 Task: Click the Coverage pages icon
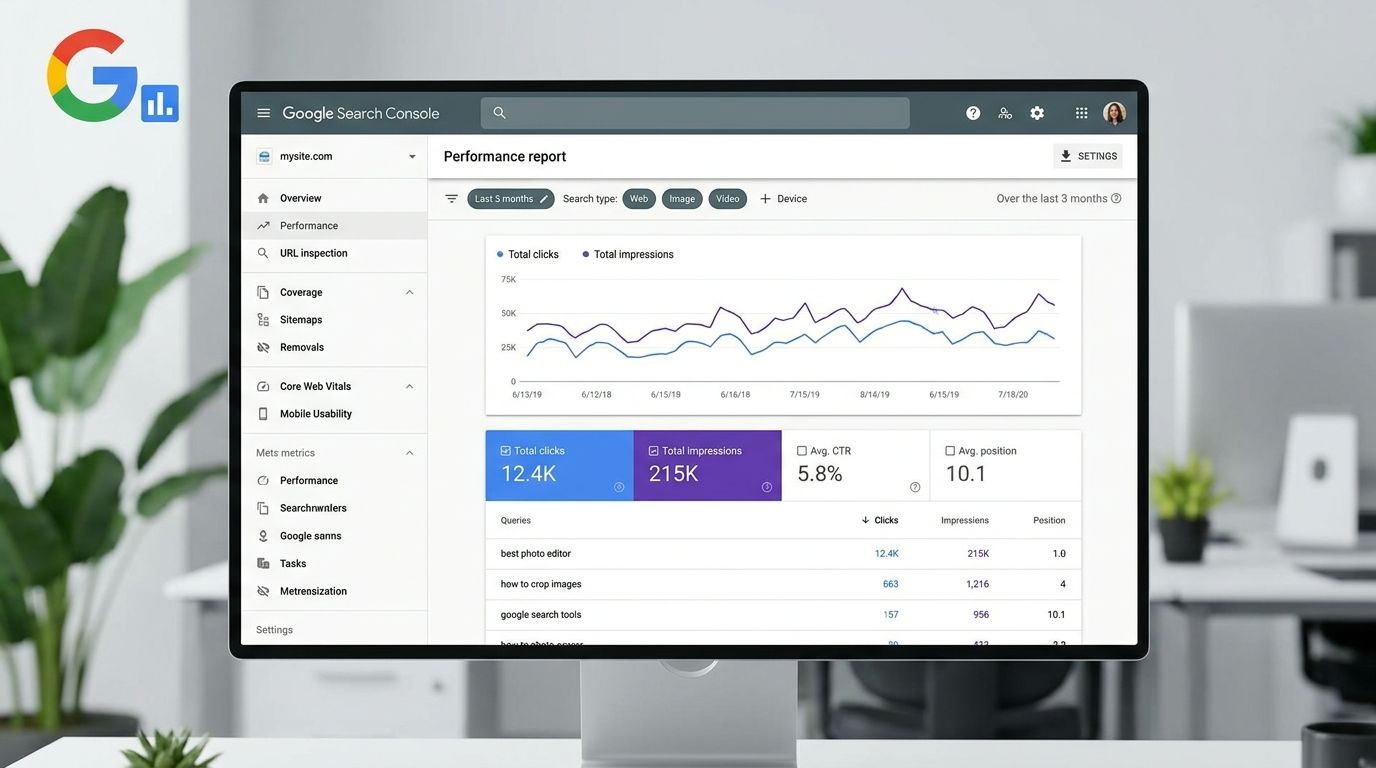[263, 292]
